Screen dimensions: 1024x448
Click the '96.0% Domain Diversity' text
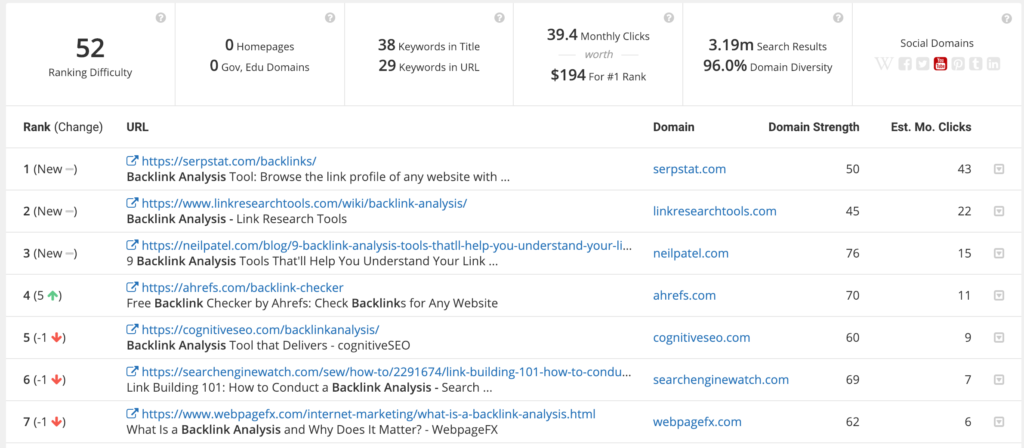point(768,66)
